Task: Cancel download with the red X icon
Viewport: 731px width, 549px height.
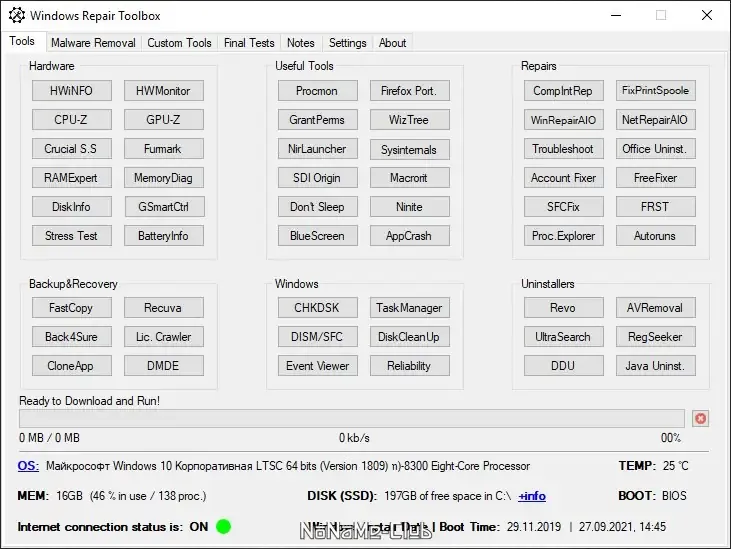Action: pyautogui.click(x=700, y=419)
